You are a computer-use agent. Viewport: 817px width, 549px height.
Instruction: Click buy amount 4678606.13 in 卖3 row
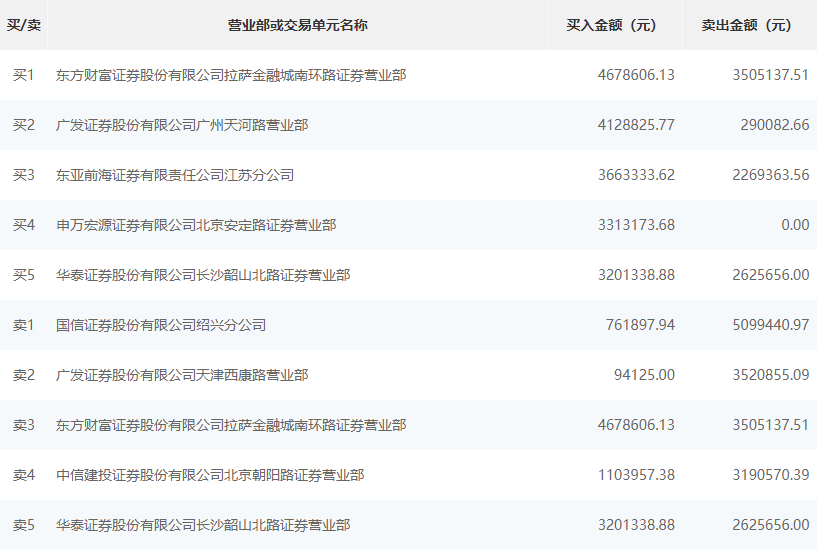click(636, 425)
